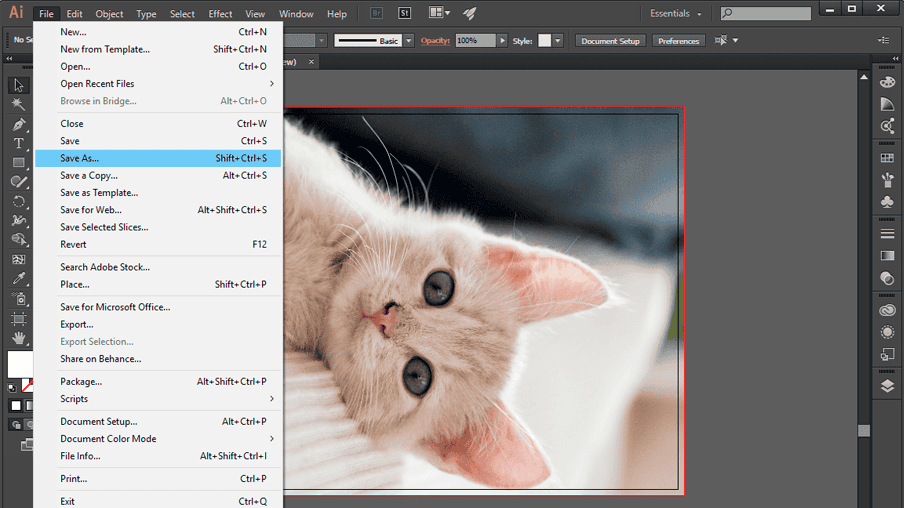
Task: Open the Layers panel icon
Action: (x=887, y=387)
